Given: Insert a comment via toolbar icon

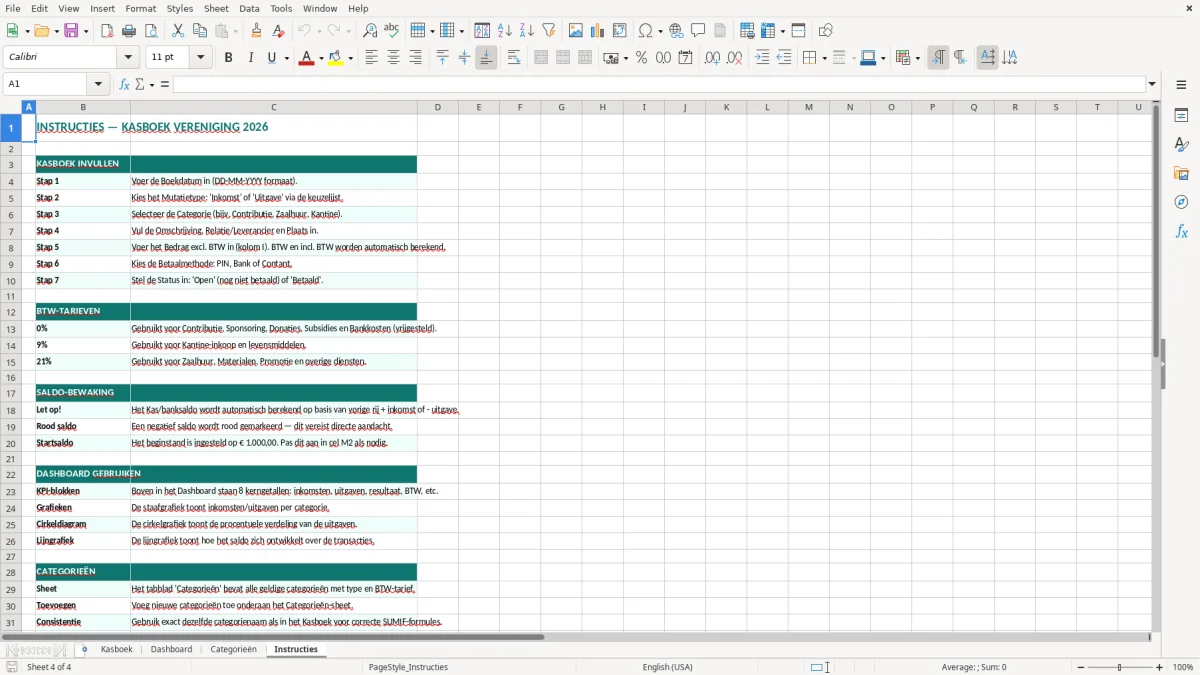Looking at the screenshot, I should pos(698,31).
